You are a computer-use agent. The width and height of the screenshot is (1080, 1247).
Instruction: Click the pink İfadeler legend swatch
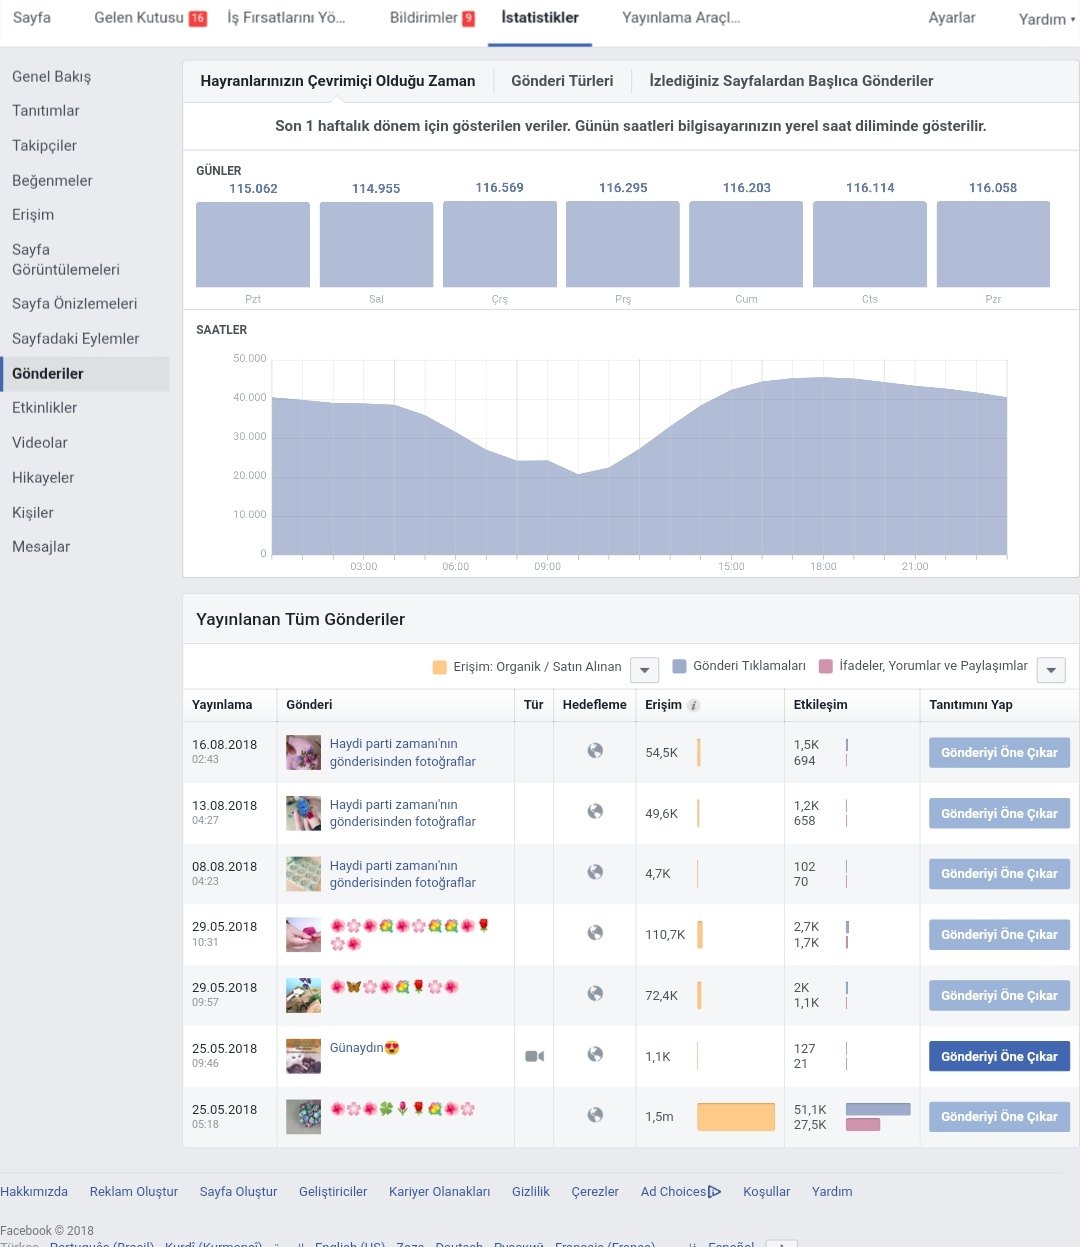click(x=826, y=666)
